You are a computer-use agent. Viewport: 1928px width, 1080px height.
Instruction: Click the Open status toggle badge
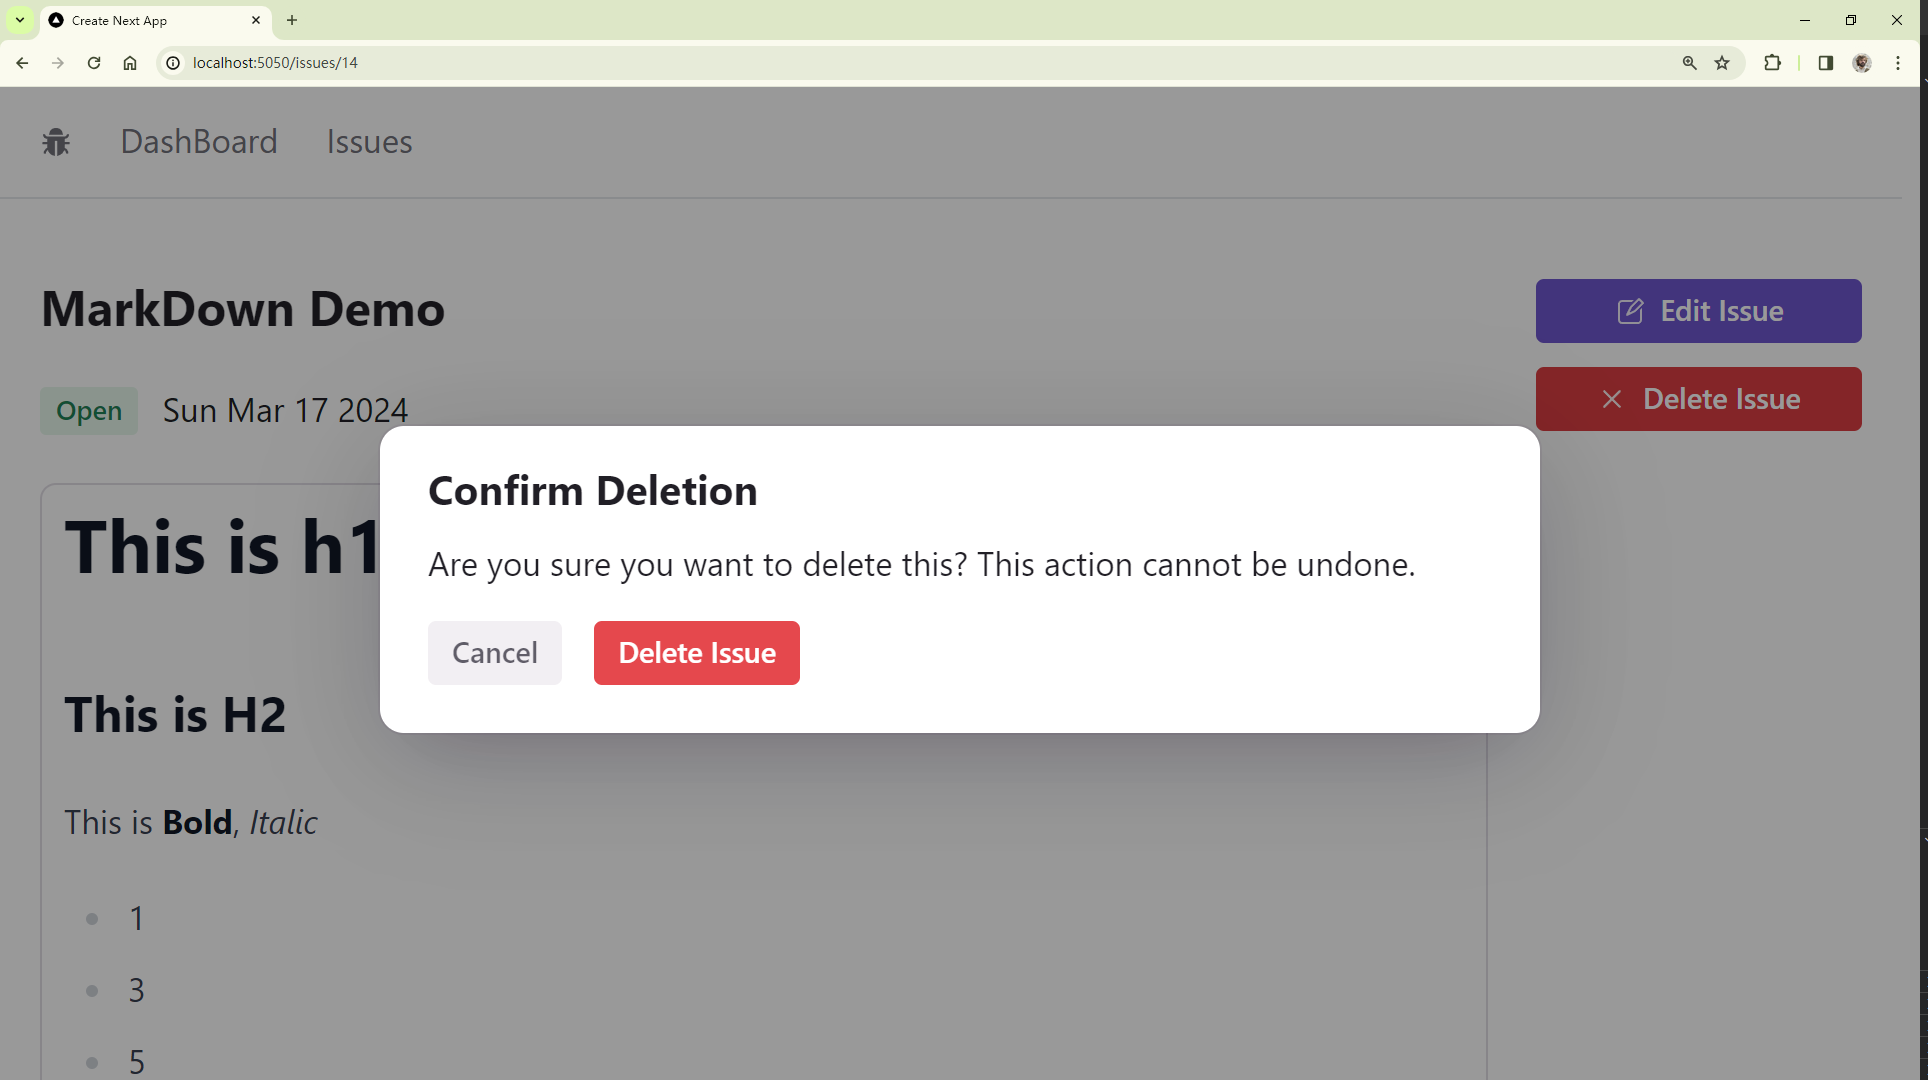tap(87, 410)
